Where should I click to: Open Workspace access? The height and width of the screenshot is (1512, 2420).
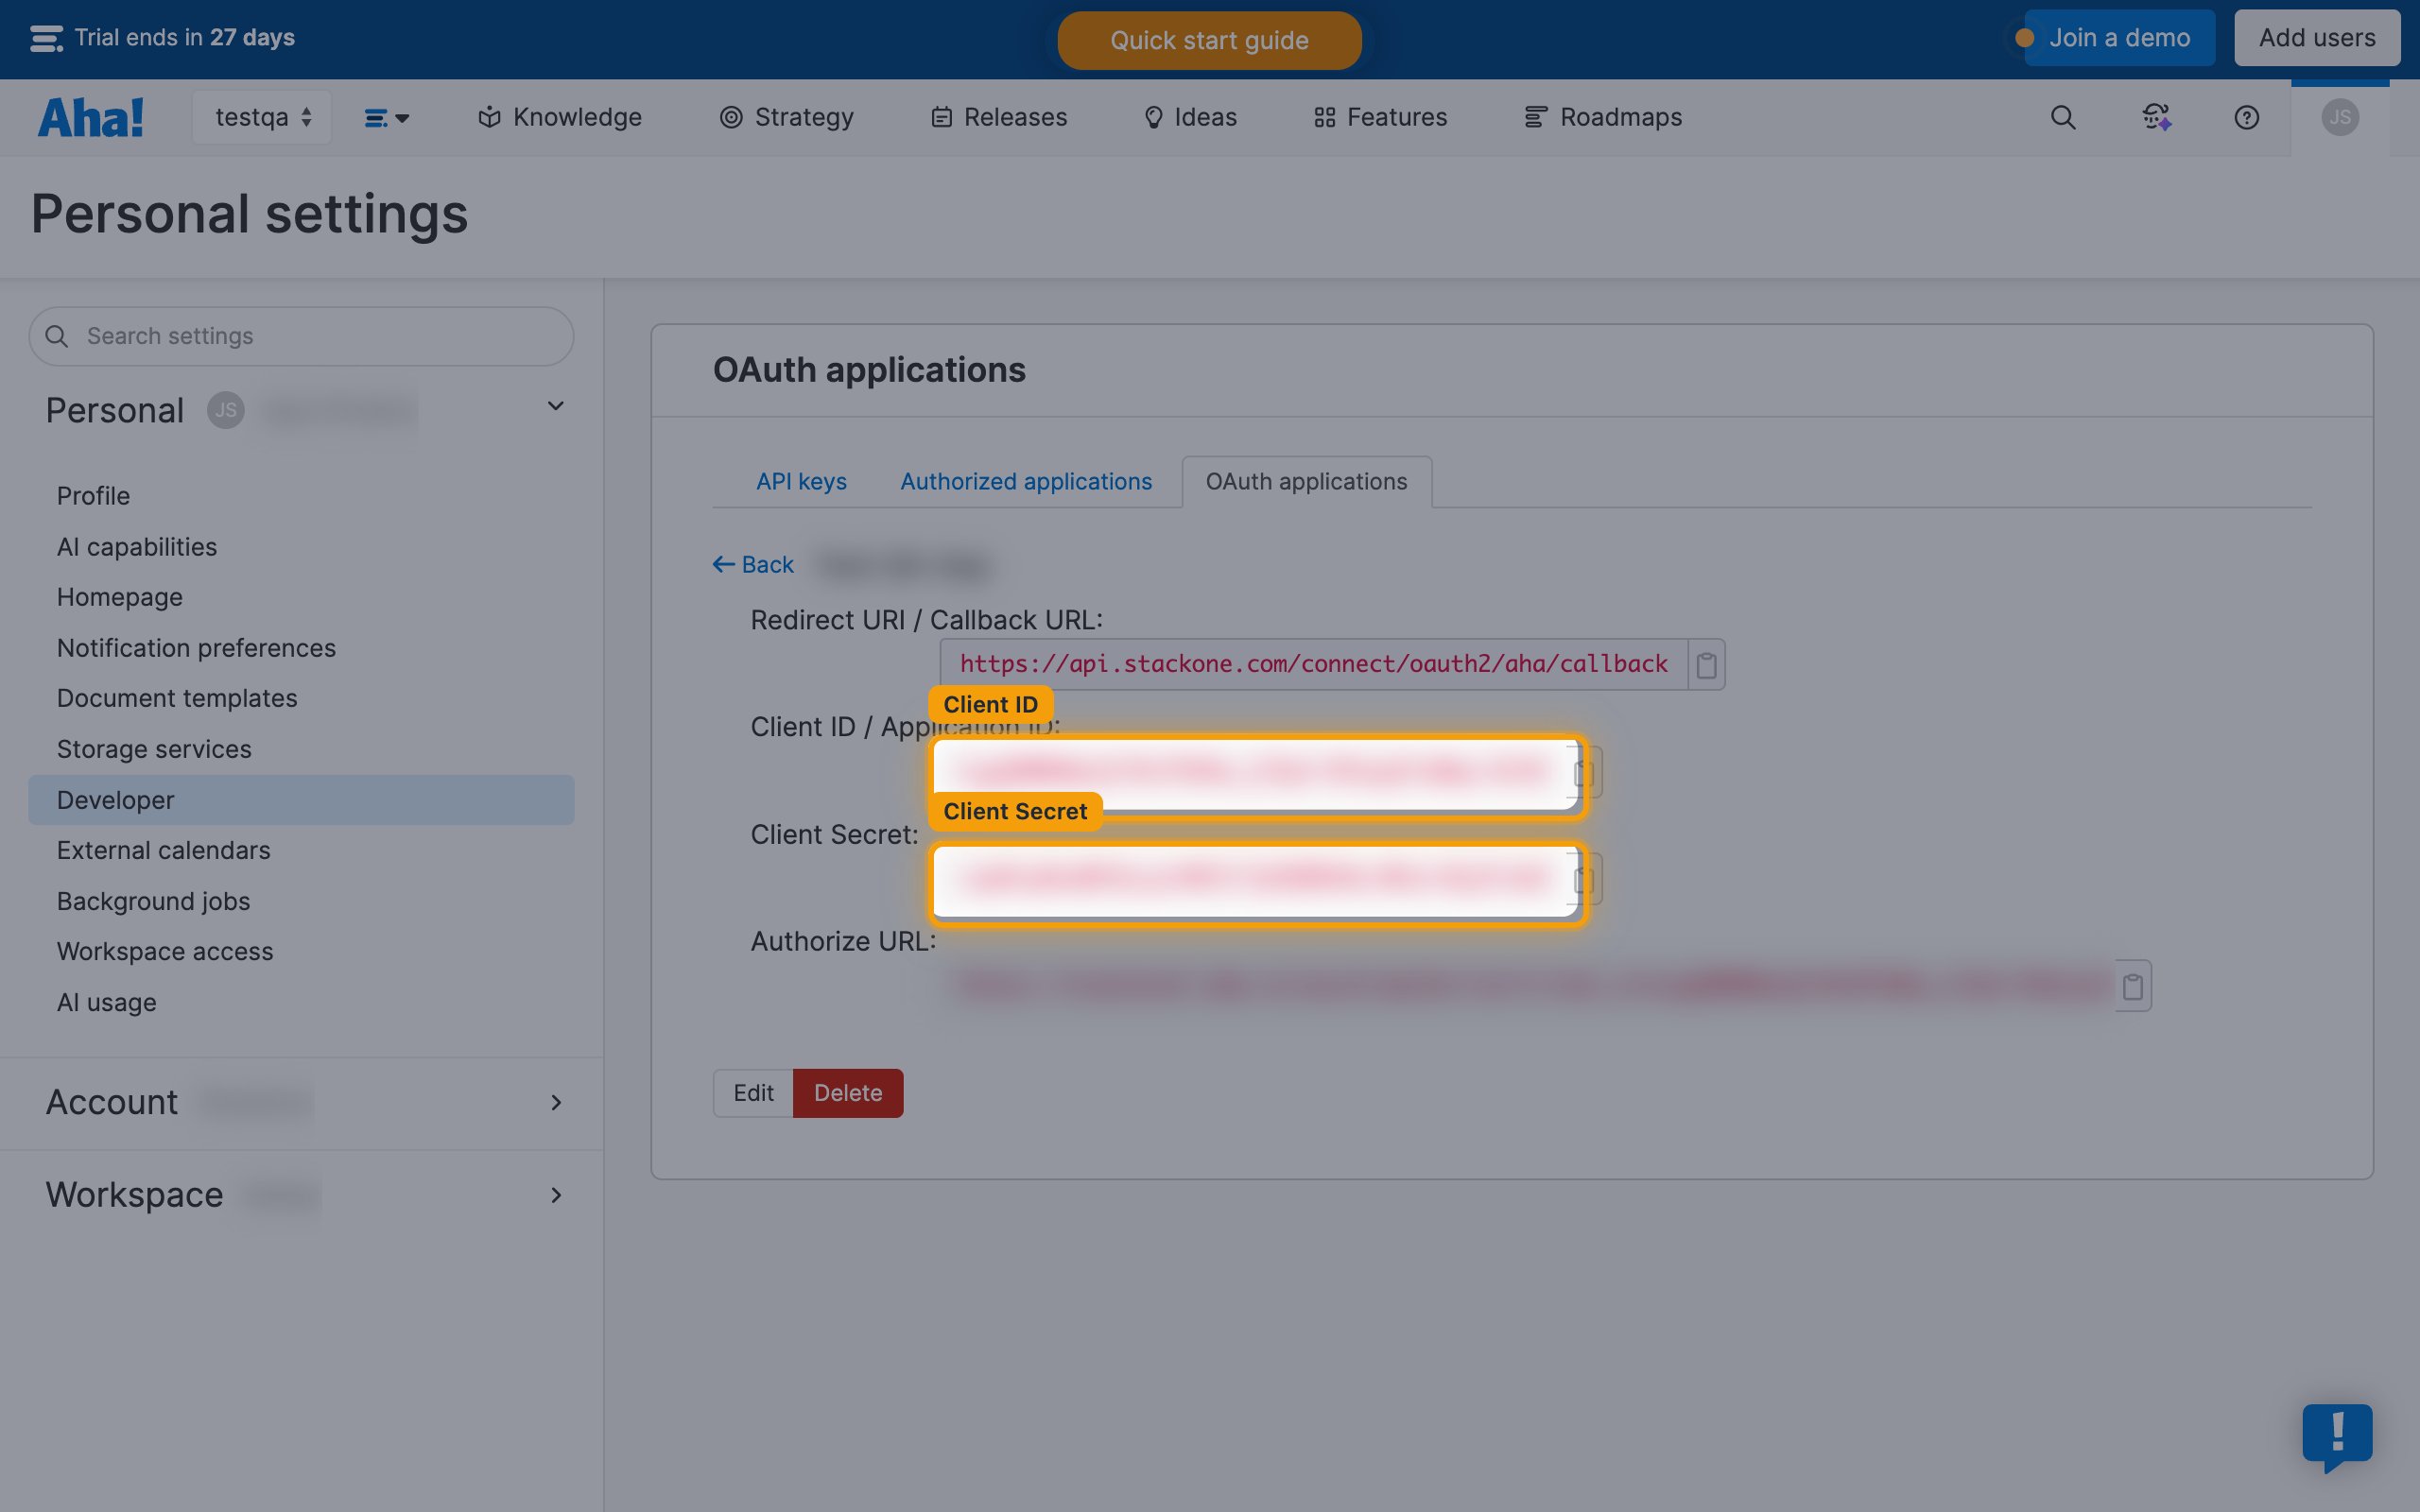click(165, 951)
